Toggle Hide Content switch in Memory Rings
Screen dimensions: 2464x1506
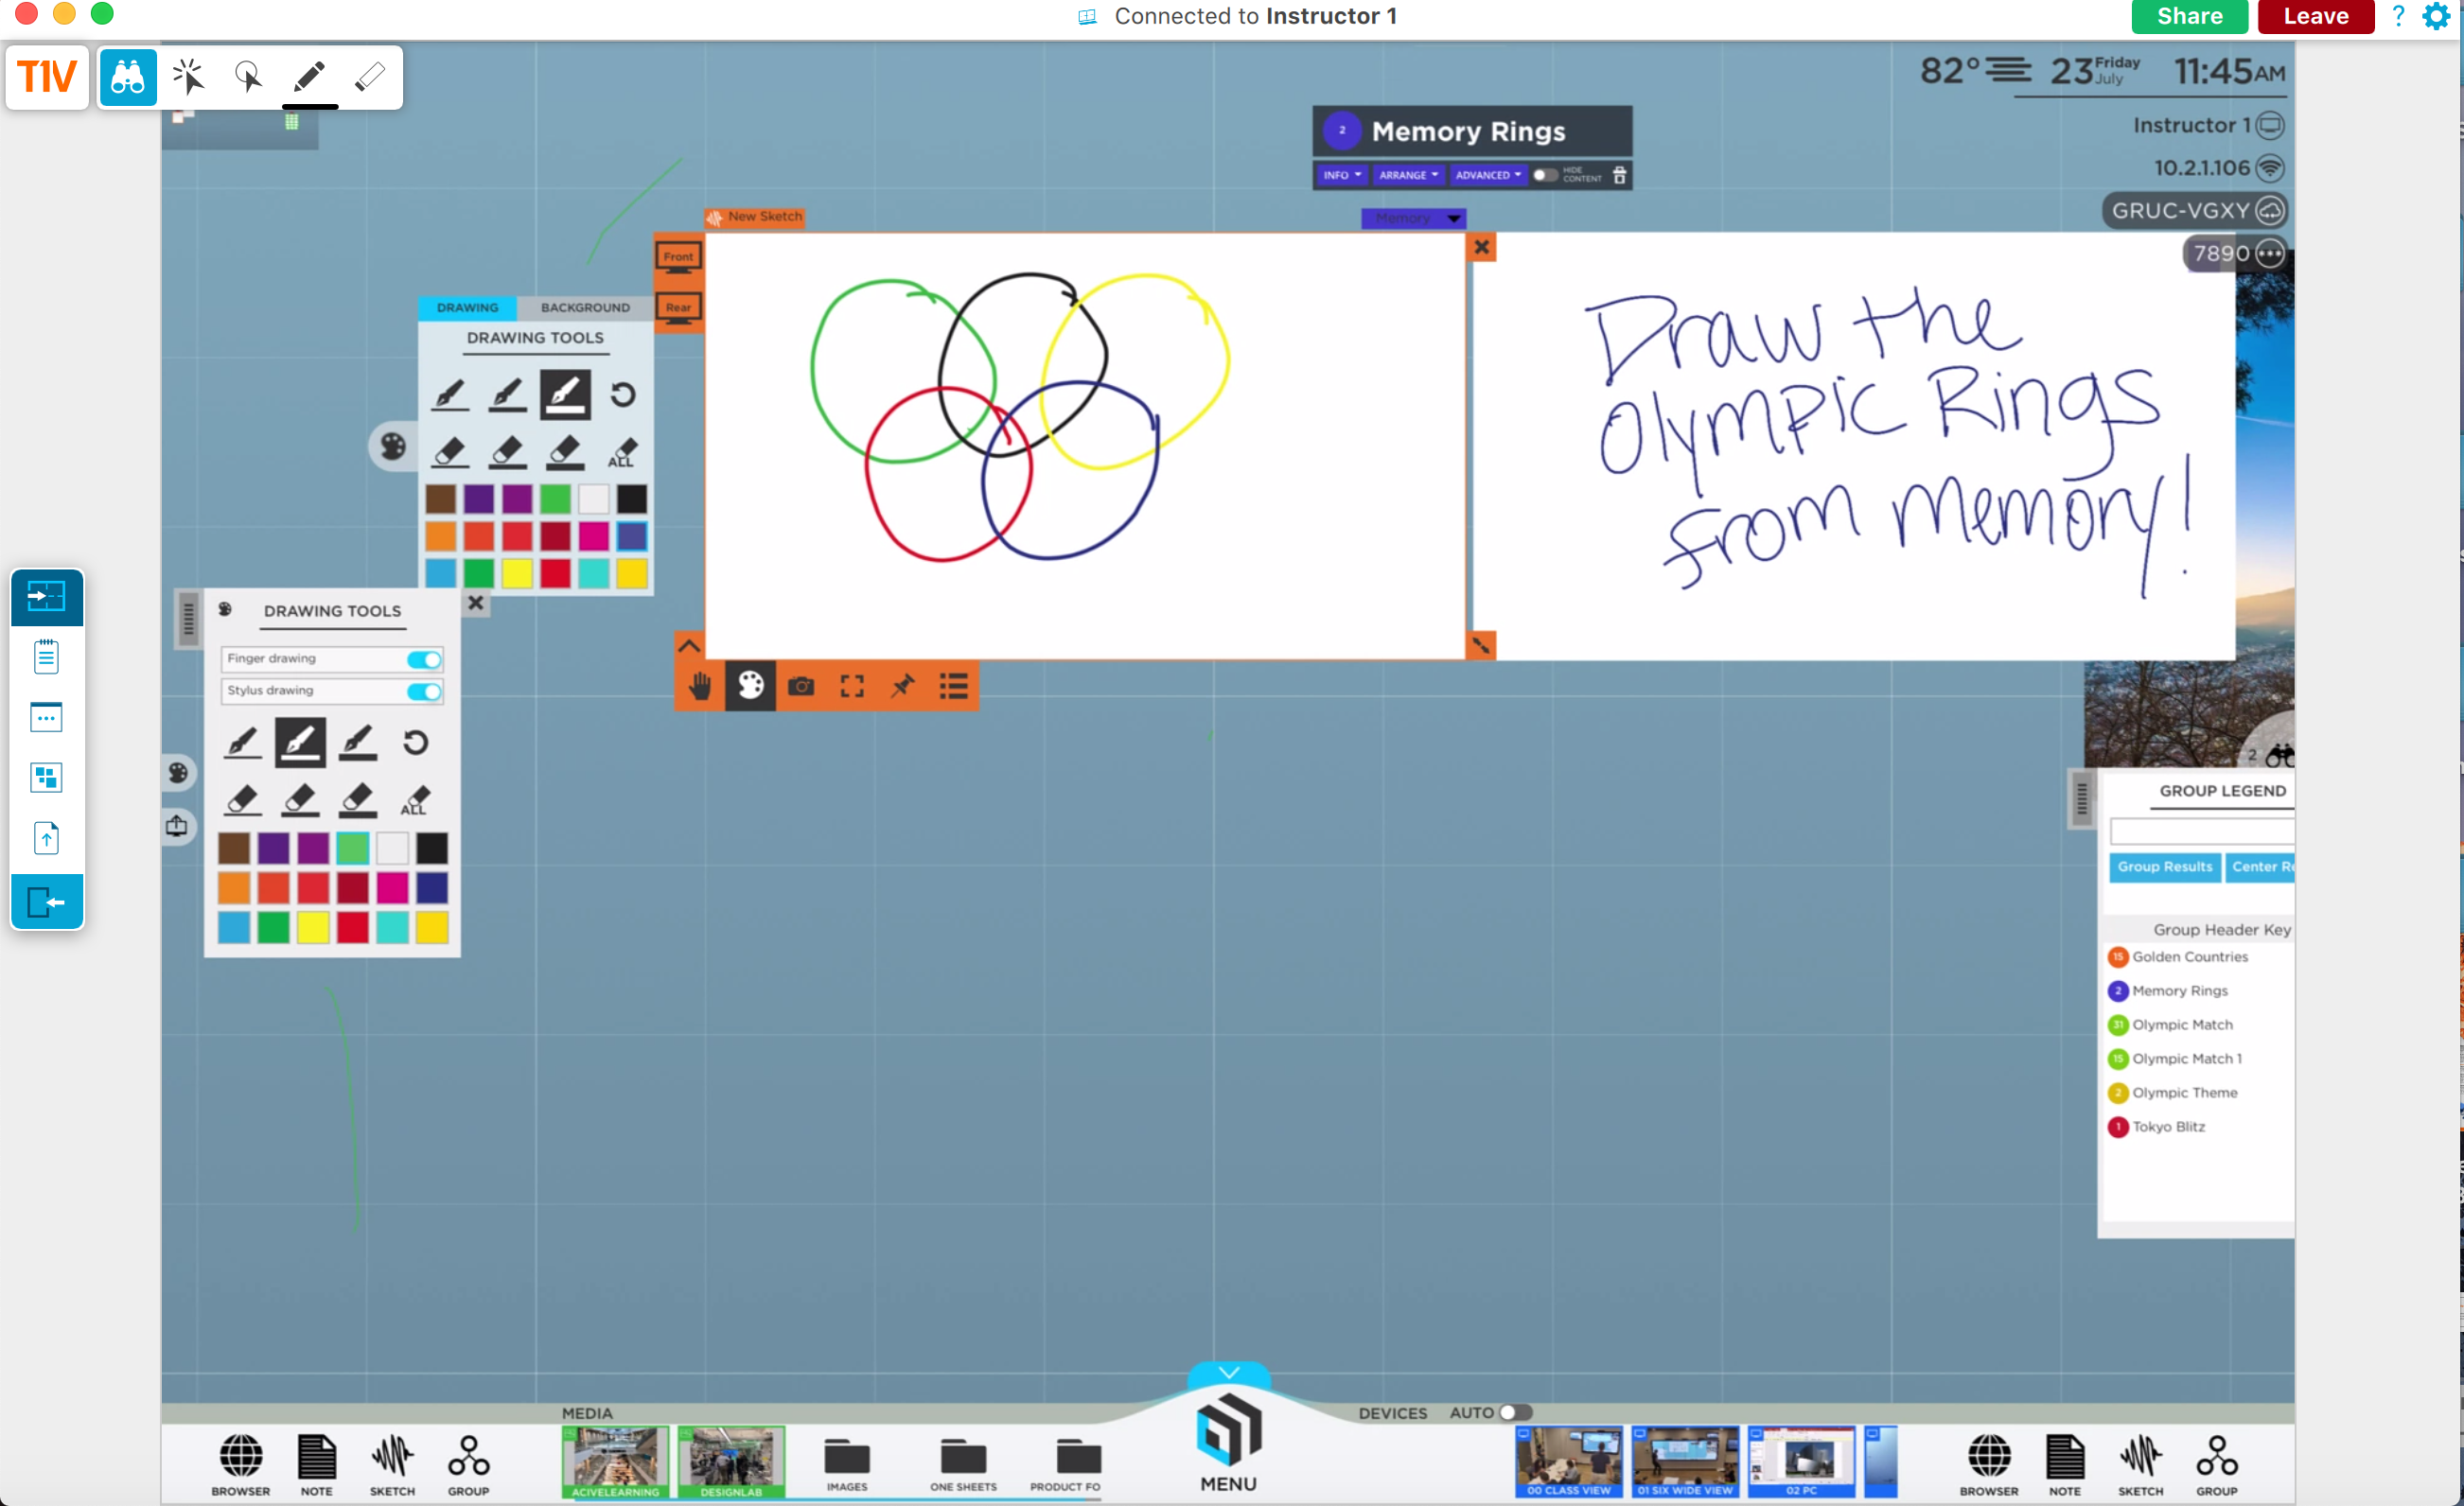click(1545, 175)
